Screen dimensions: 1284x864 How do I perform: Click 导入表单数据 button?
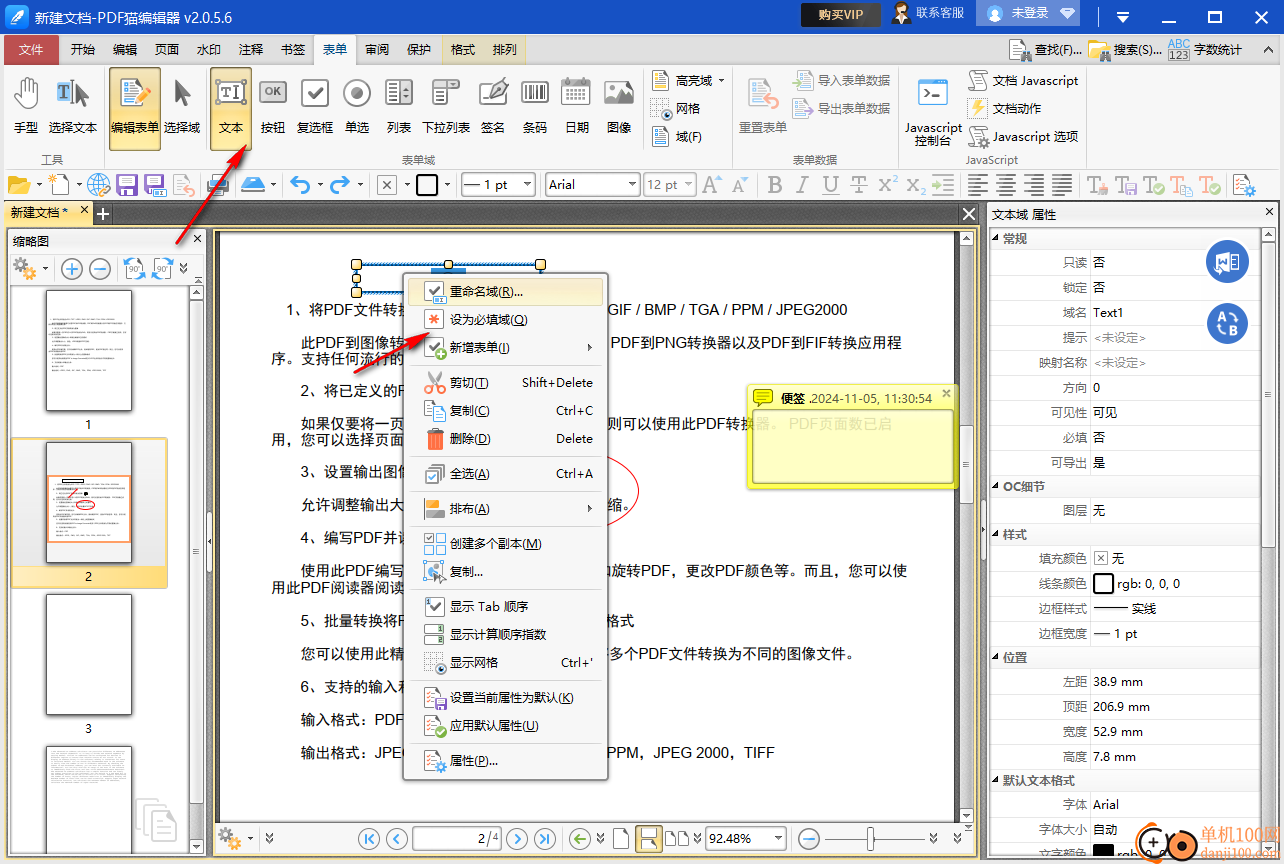(842, 80)
